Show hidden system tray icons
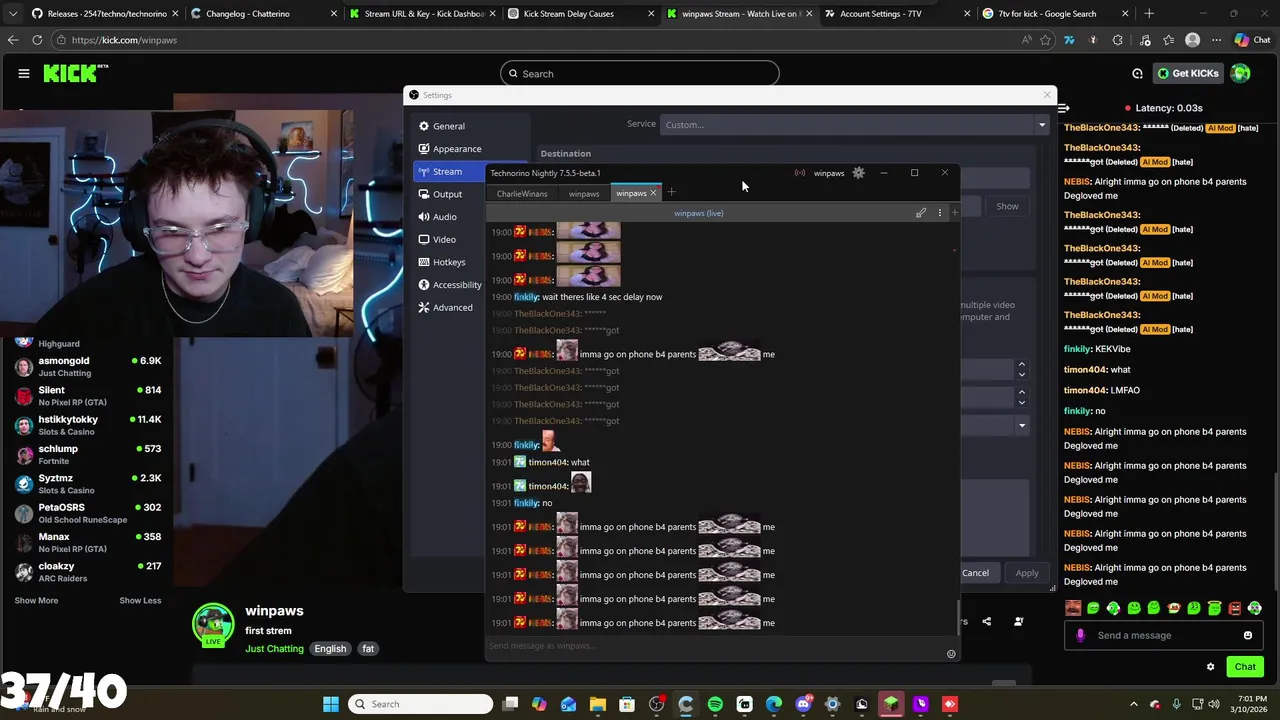 [x=1133, y=704]
